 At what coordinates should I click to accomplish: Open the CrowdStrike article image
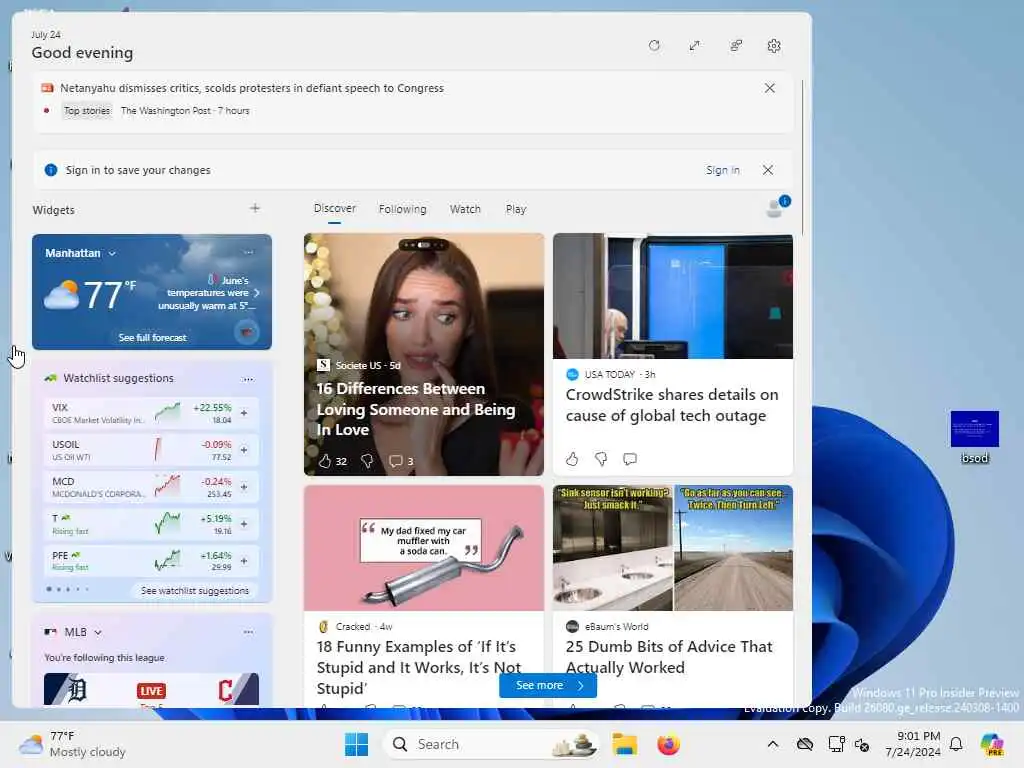[x=673, y=296]
